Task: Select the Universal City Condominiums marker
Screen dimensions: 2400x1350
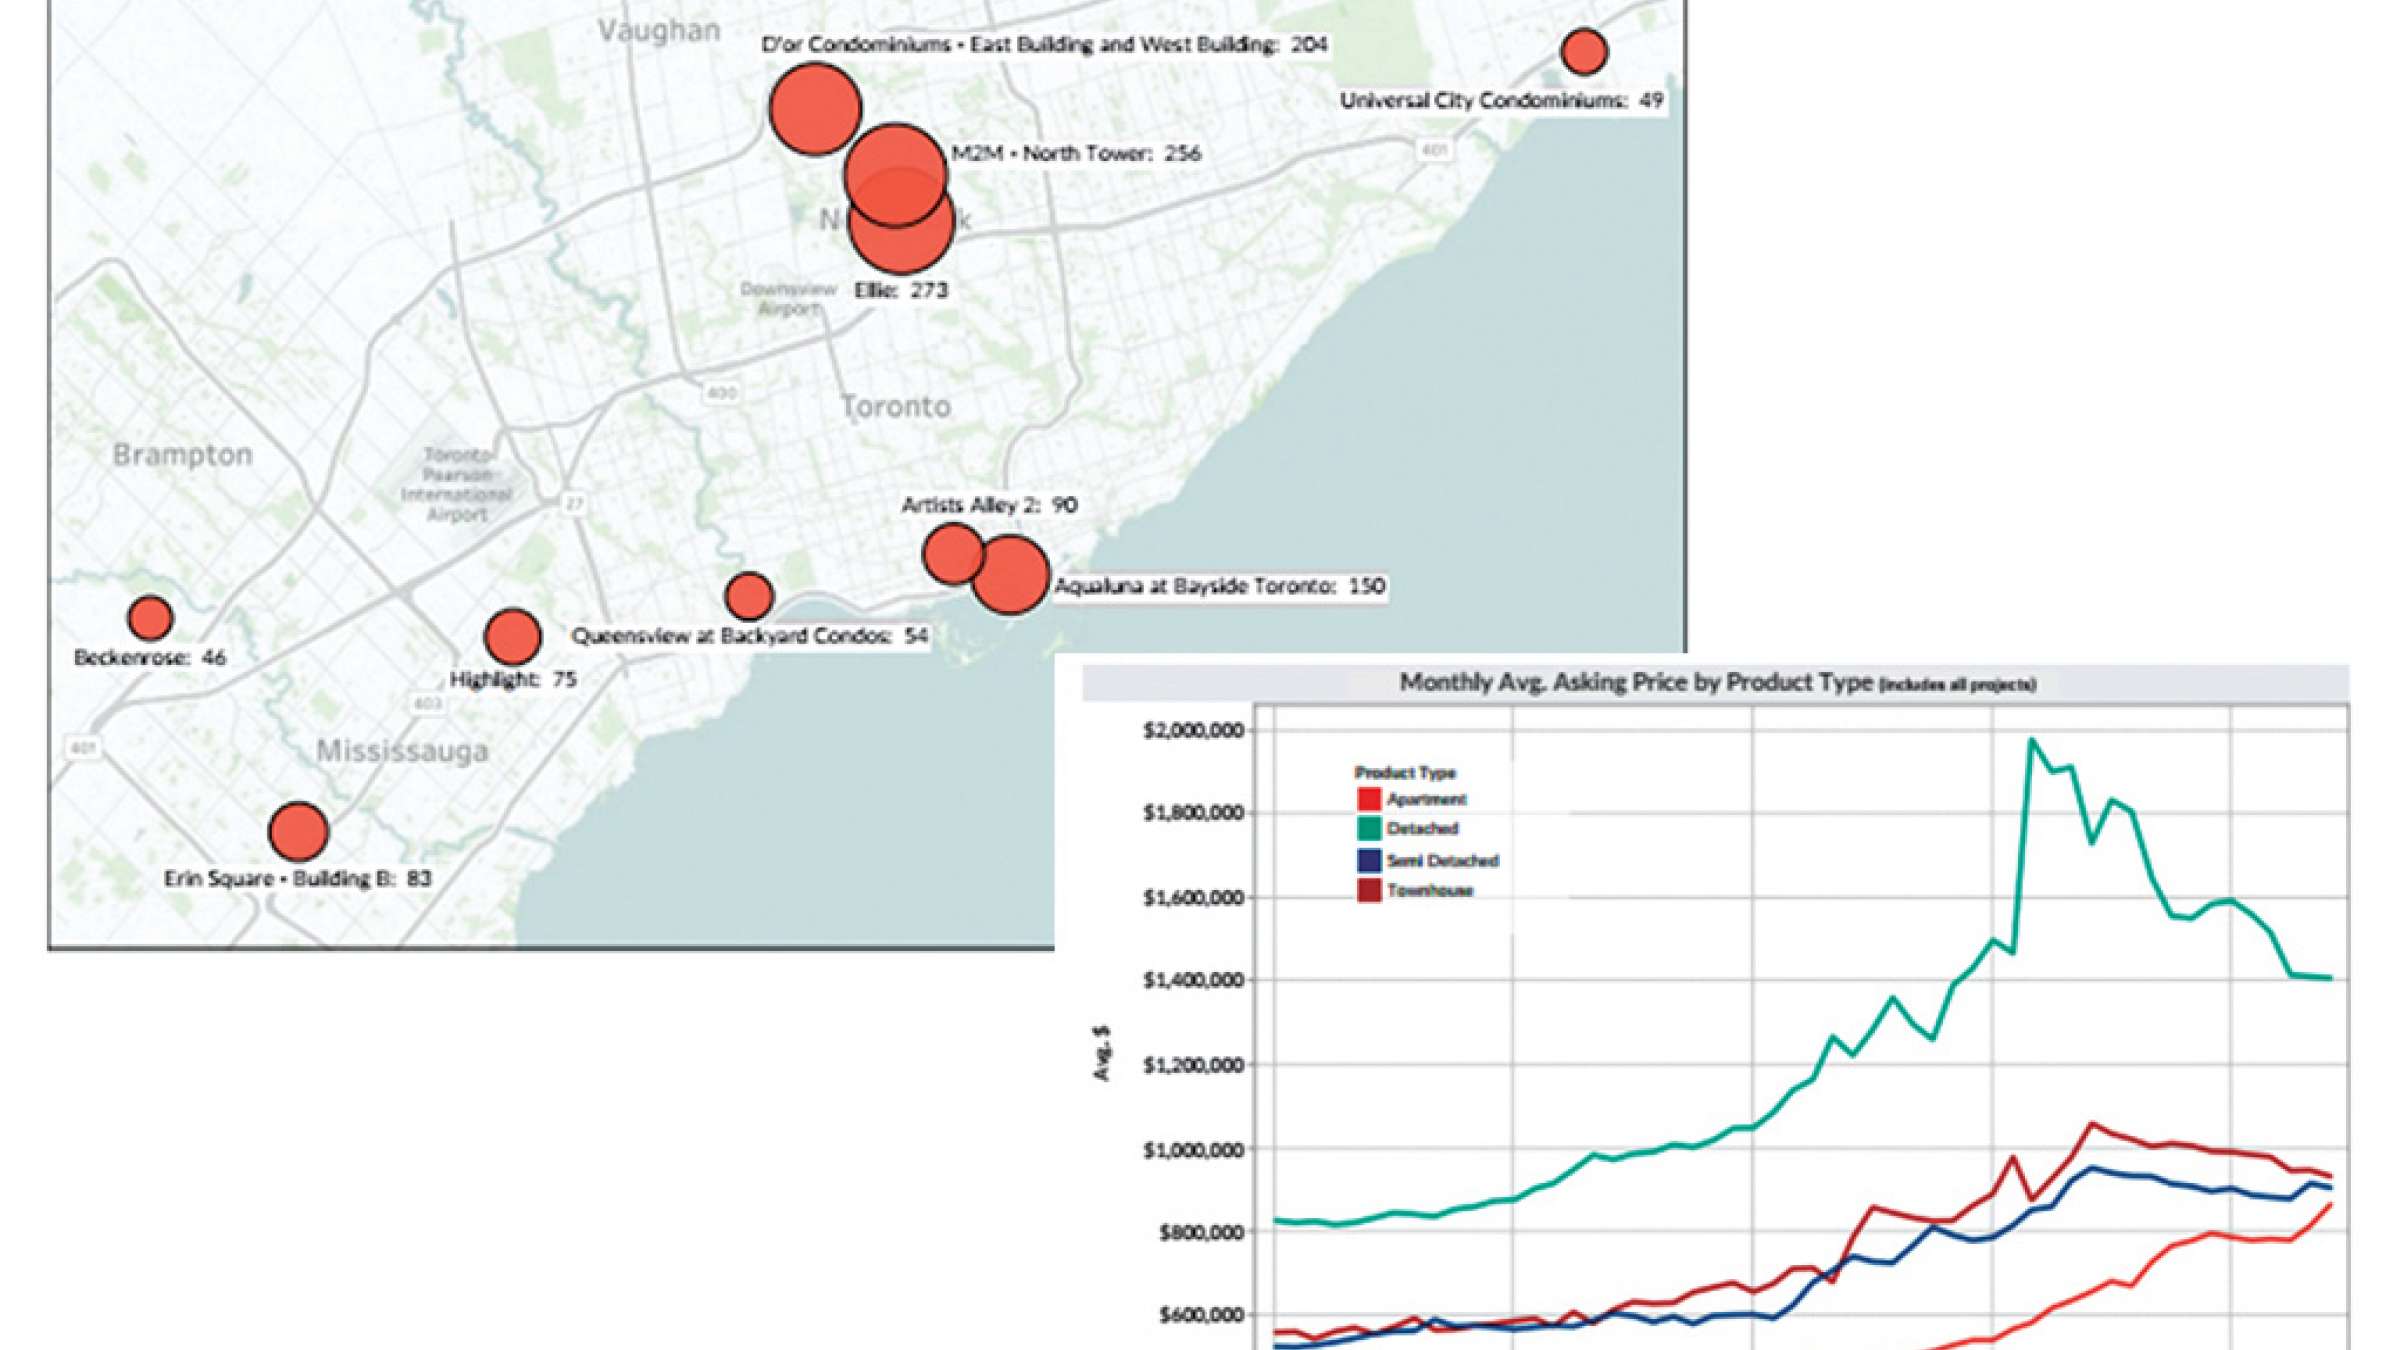Action: (1584, 51)
